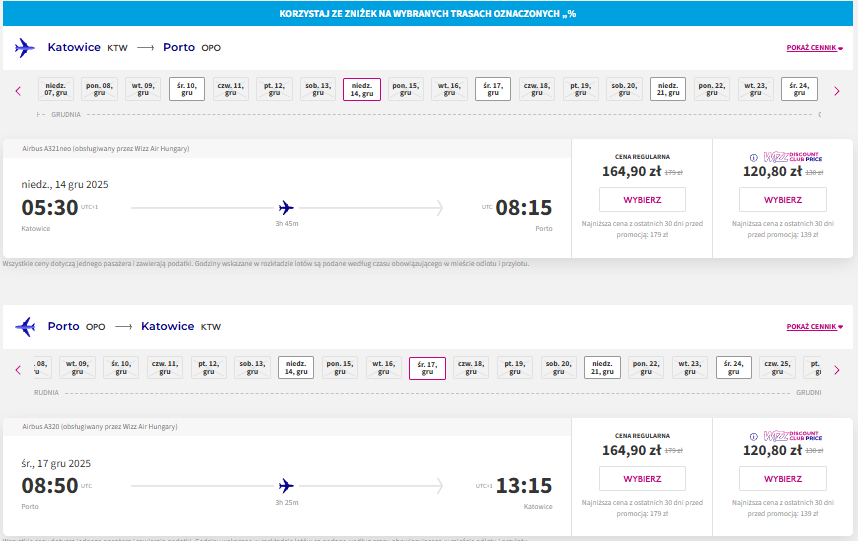Click the outbound Katowice–Porto airplane icon
Image resolution: width=858 pixels, height=541 pixels.
click(25, 48)
